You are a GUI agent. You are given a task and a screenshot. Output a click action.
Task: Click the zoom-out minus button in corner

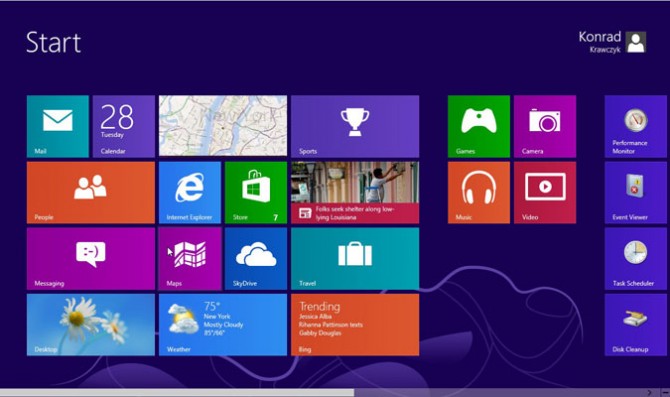pyautogui.click(x=665, y=393)
